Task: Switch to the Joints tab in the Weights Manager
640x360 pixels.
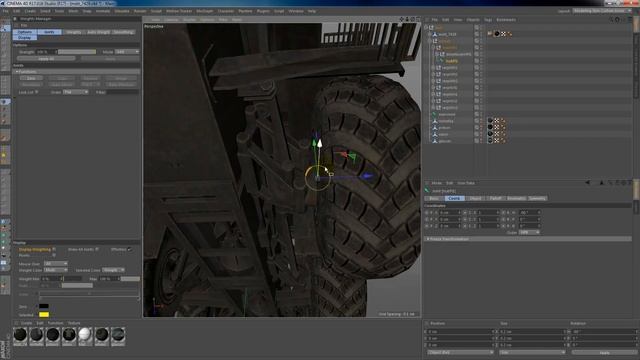Action: click(49, 32)
